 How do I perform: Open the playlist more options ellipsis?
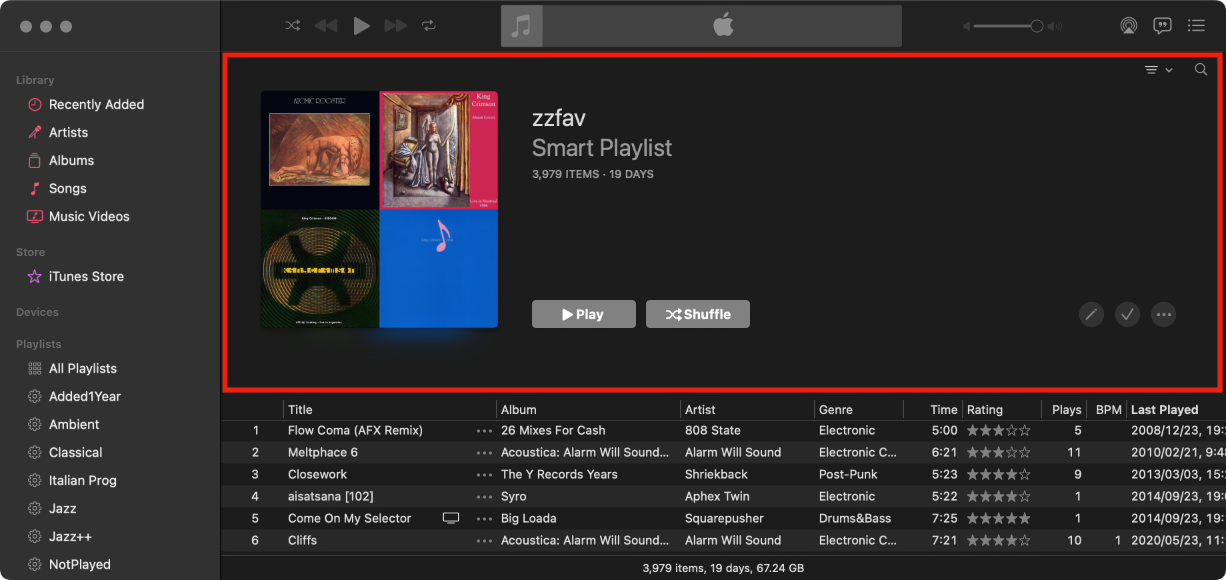point(1163,314)
